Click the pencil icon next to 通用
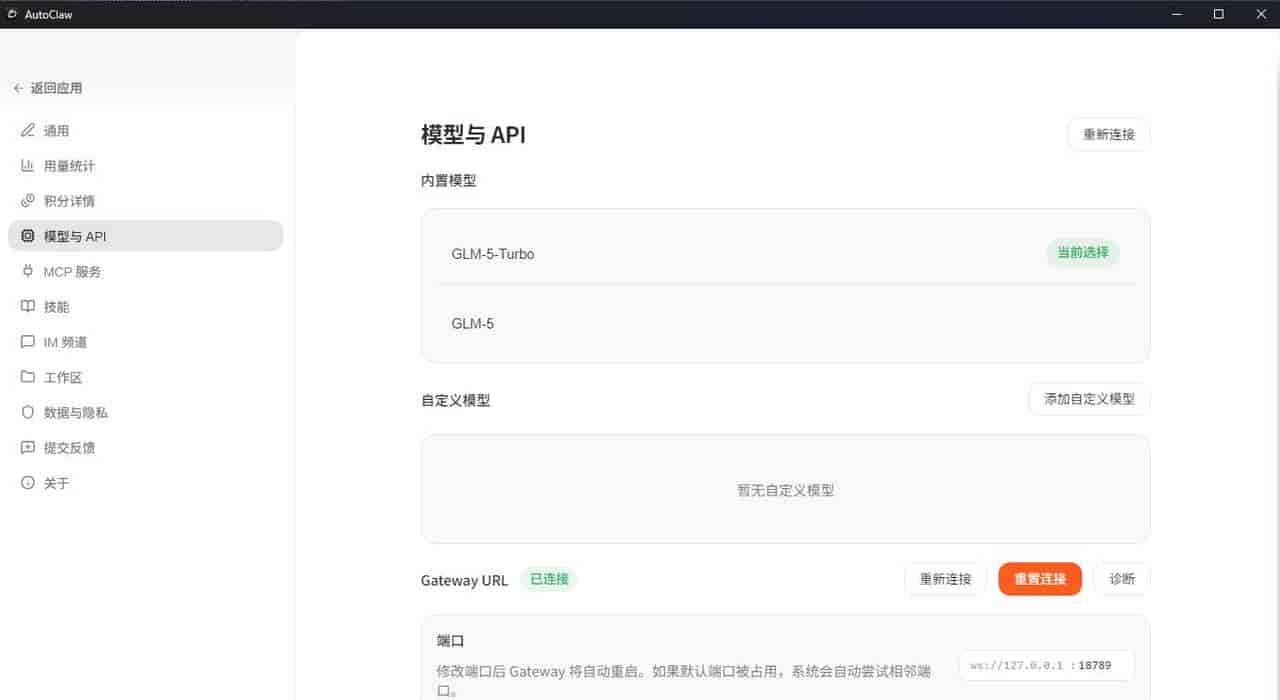This screenshot has height=700, width=1280. (x=28, y=131)
